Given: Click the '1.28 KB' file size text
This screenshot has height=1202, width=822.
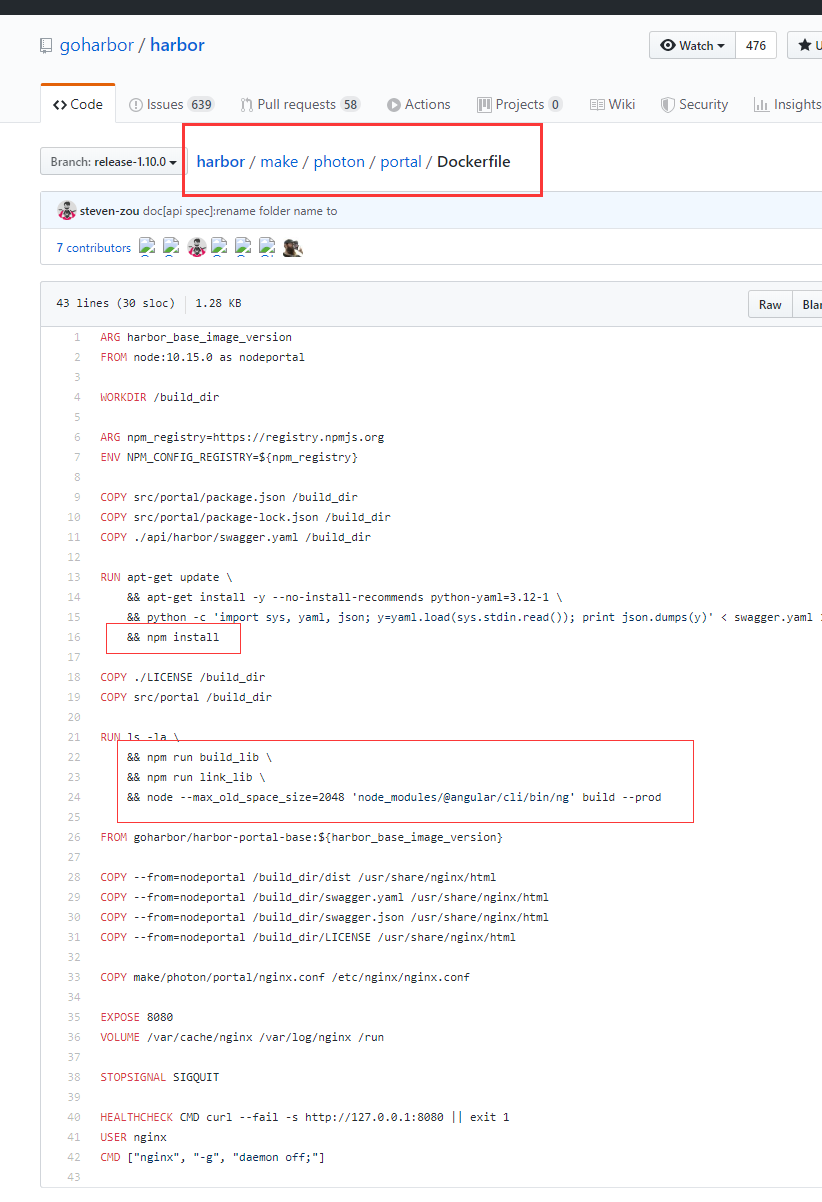Looking at the screenshot, I should (218, 303).
